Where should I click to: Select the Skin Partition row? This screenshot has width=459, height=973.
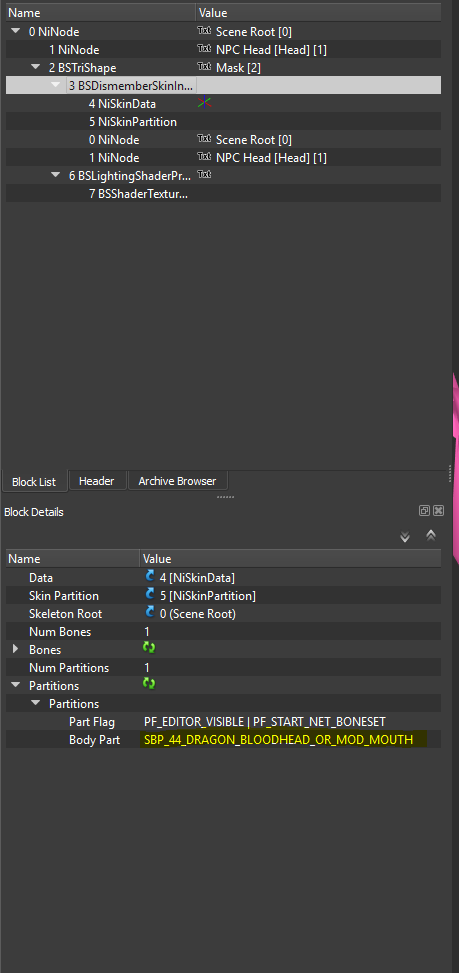[223, 595]
